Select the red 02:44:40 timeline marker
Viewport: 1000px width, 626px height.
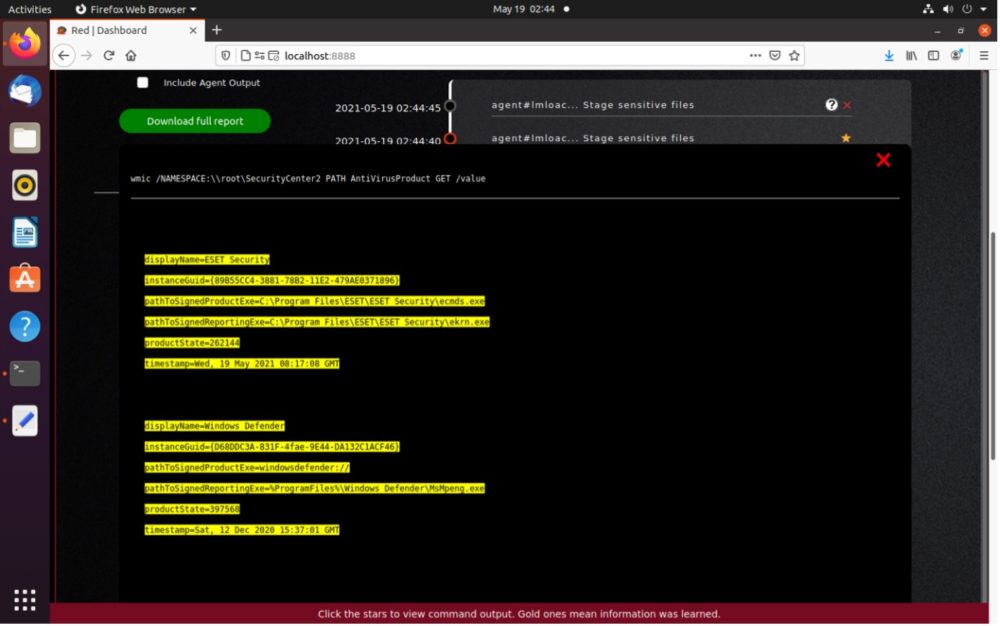(450, 138)
